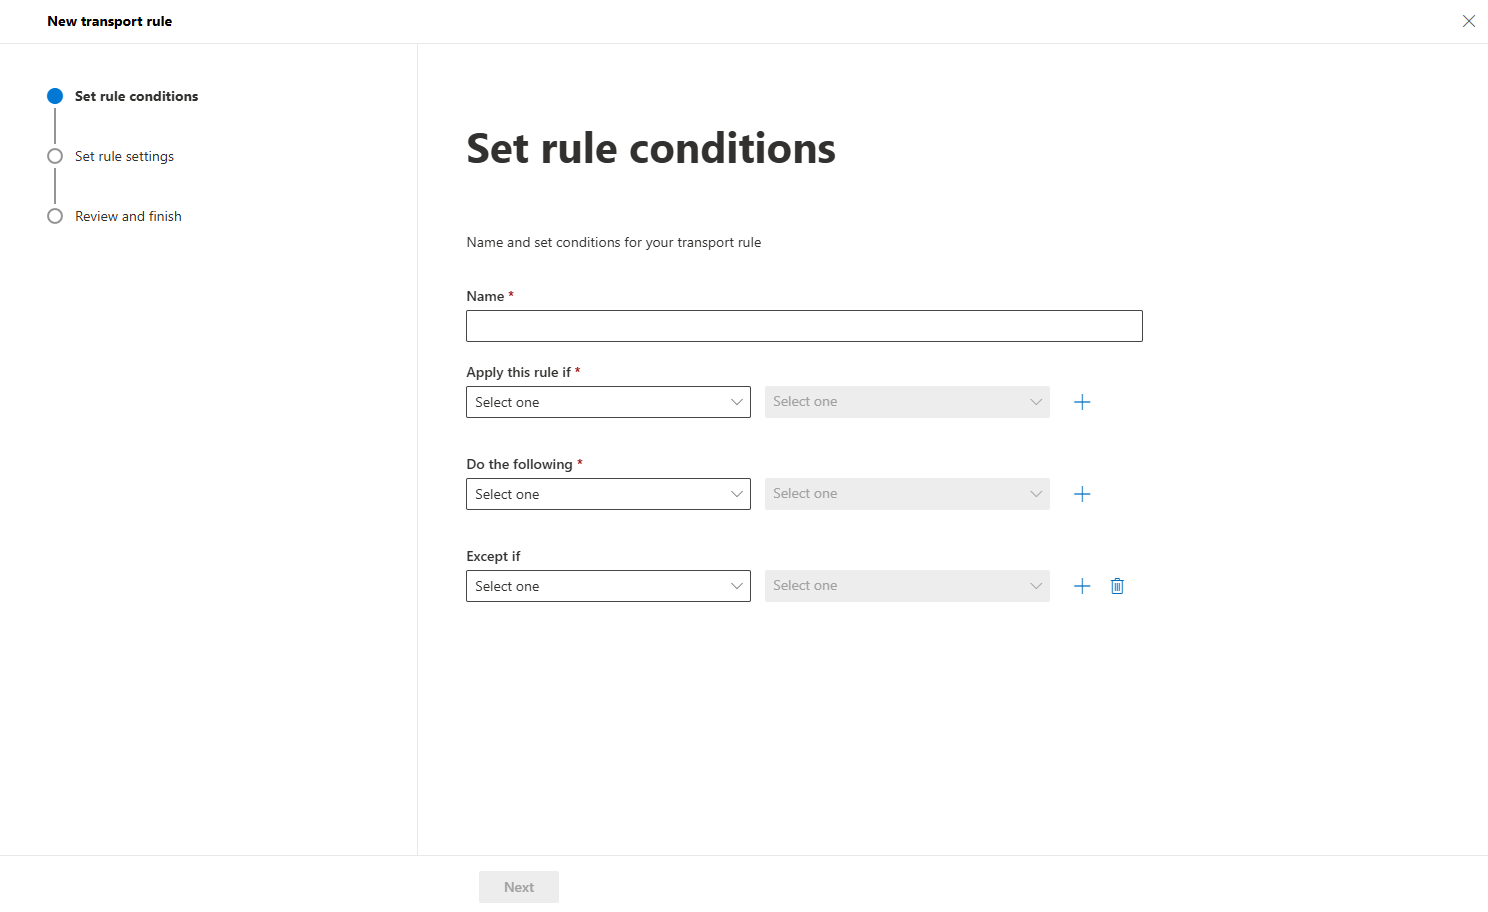The image size is (1488, 912).
Task: Click the Next button
Action: (x=518, y=886)
